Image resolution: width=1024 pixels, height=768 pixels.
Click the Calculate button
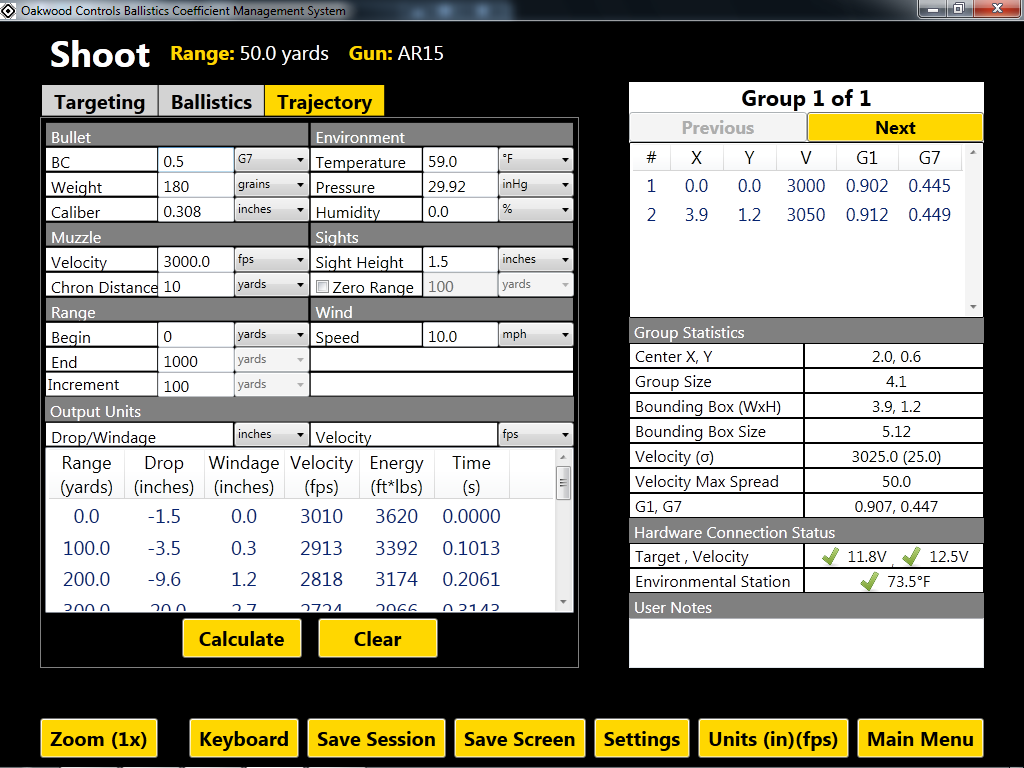click(x=242, y=639)
